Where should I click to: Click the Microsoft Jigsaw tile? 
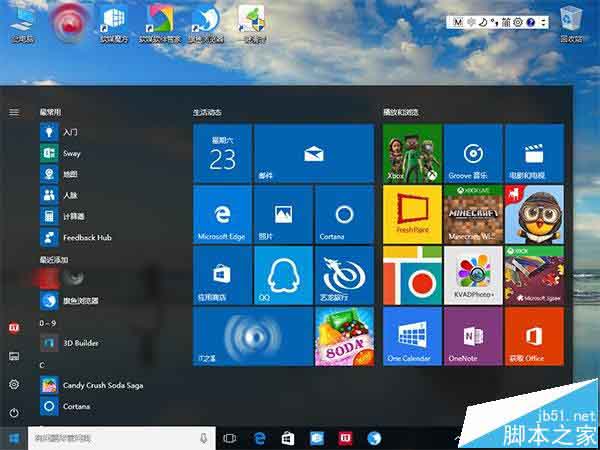pos(534,275)
